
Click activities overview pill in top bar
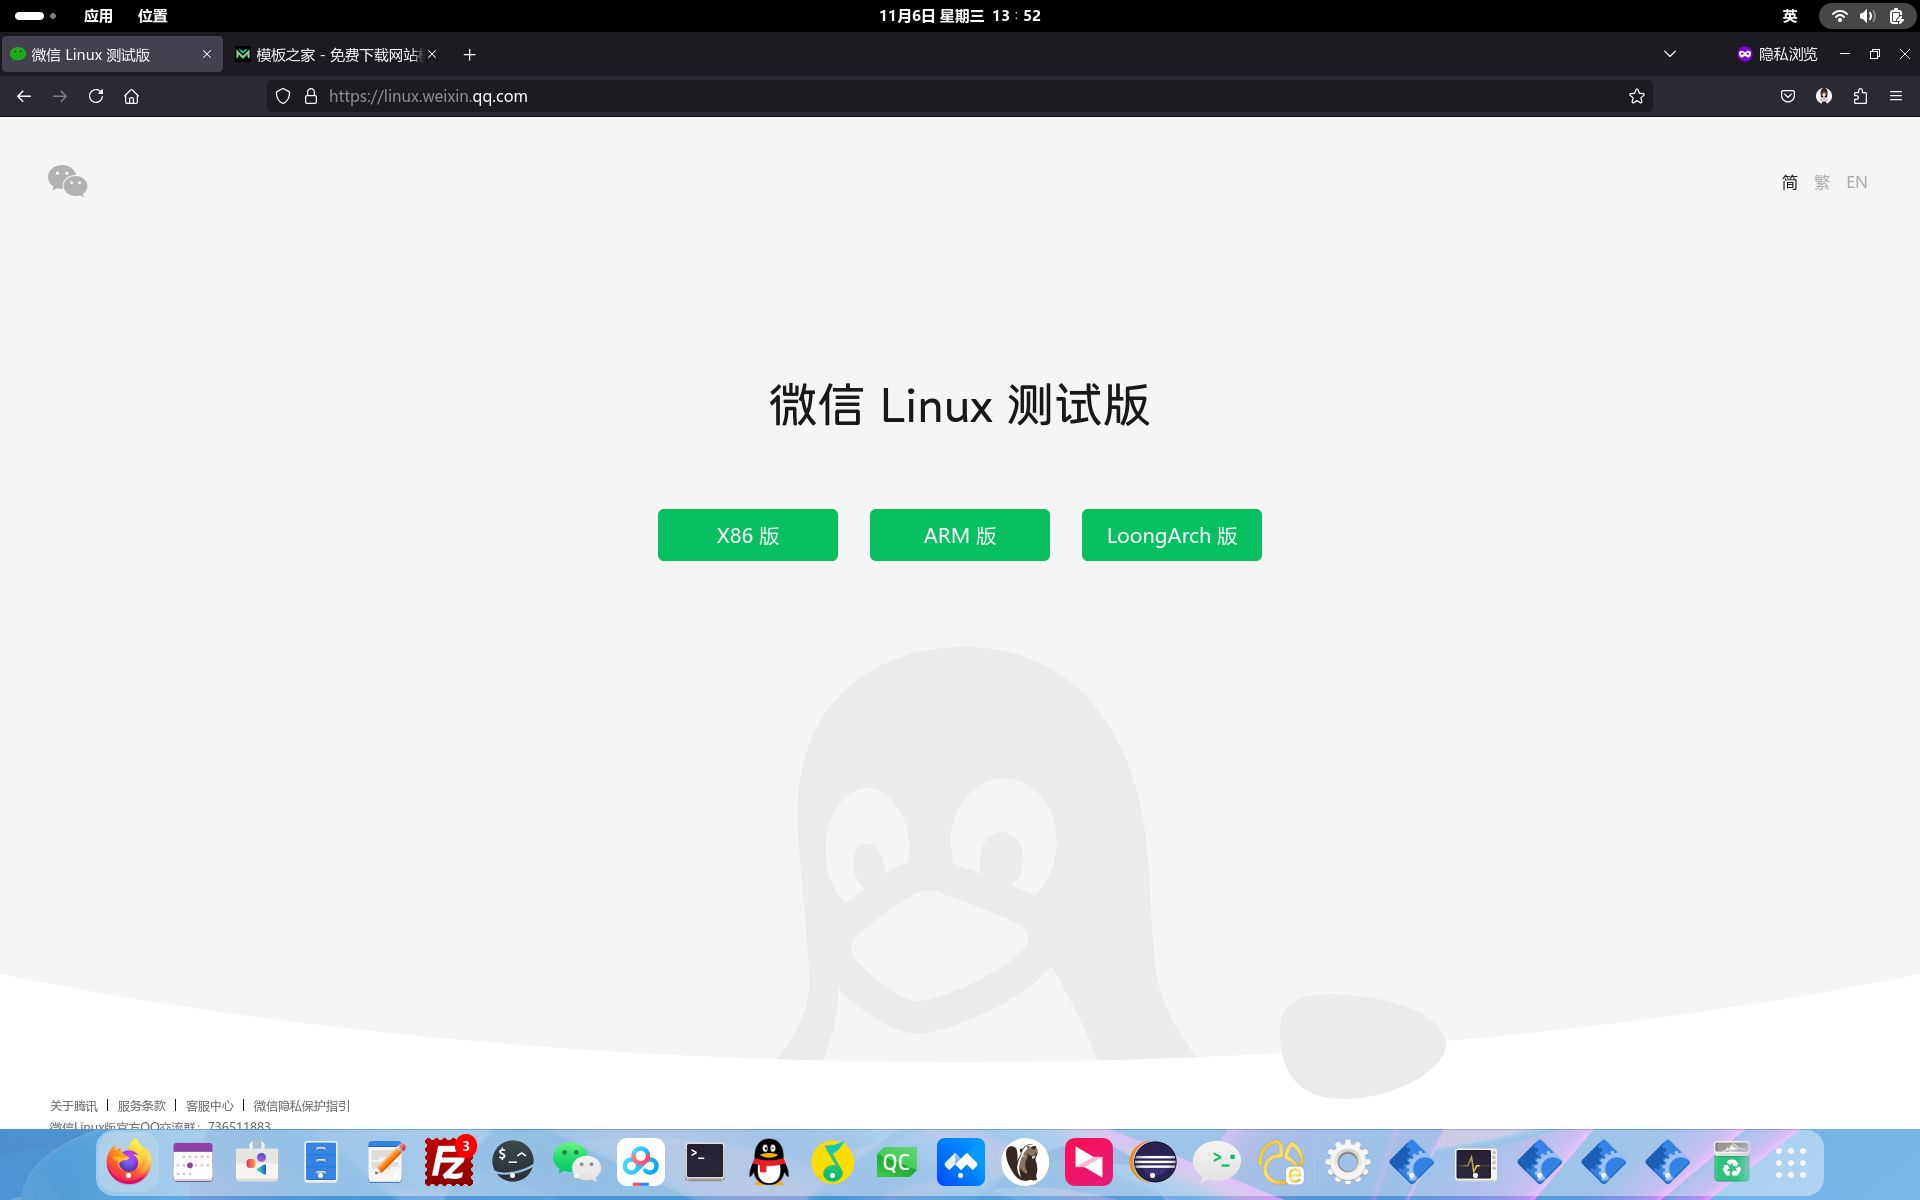[x=36, y=16]
